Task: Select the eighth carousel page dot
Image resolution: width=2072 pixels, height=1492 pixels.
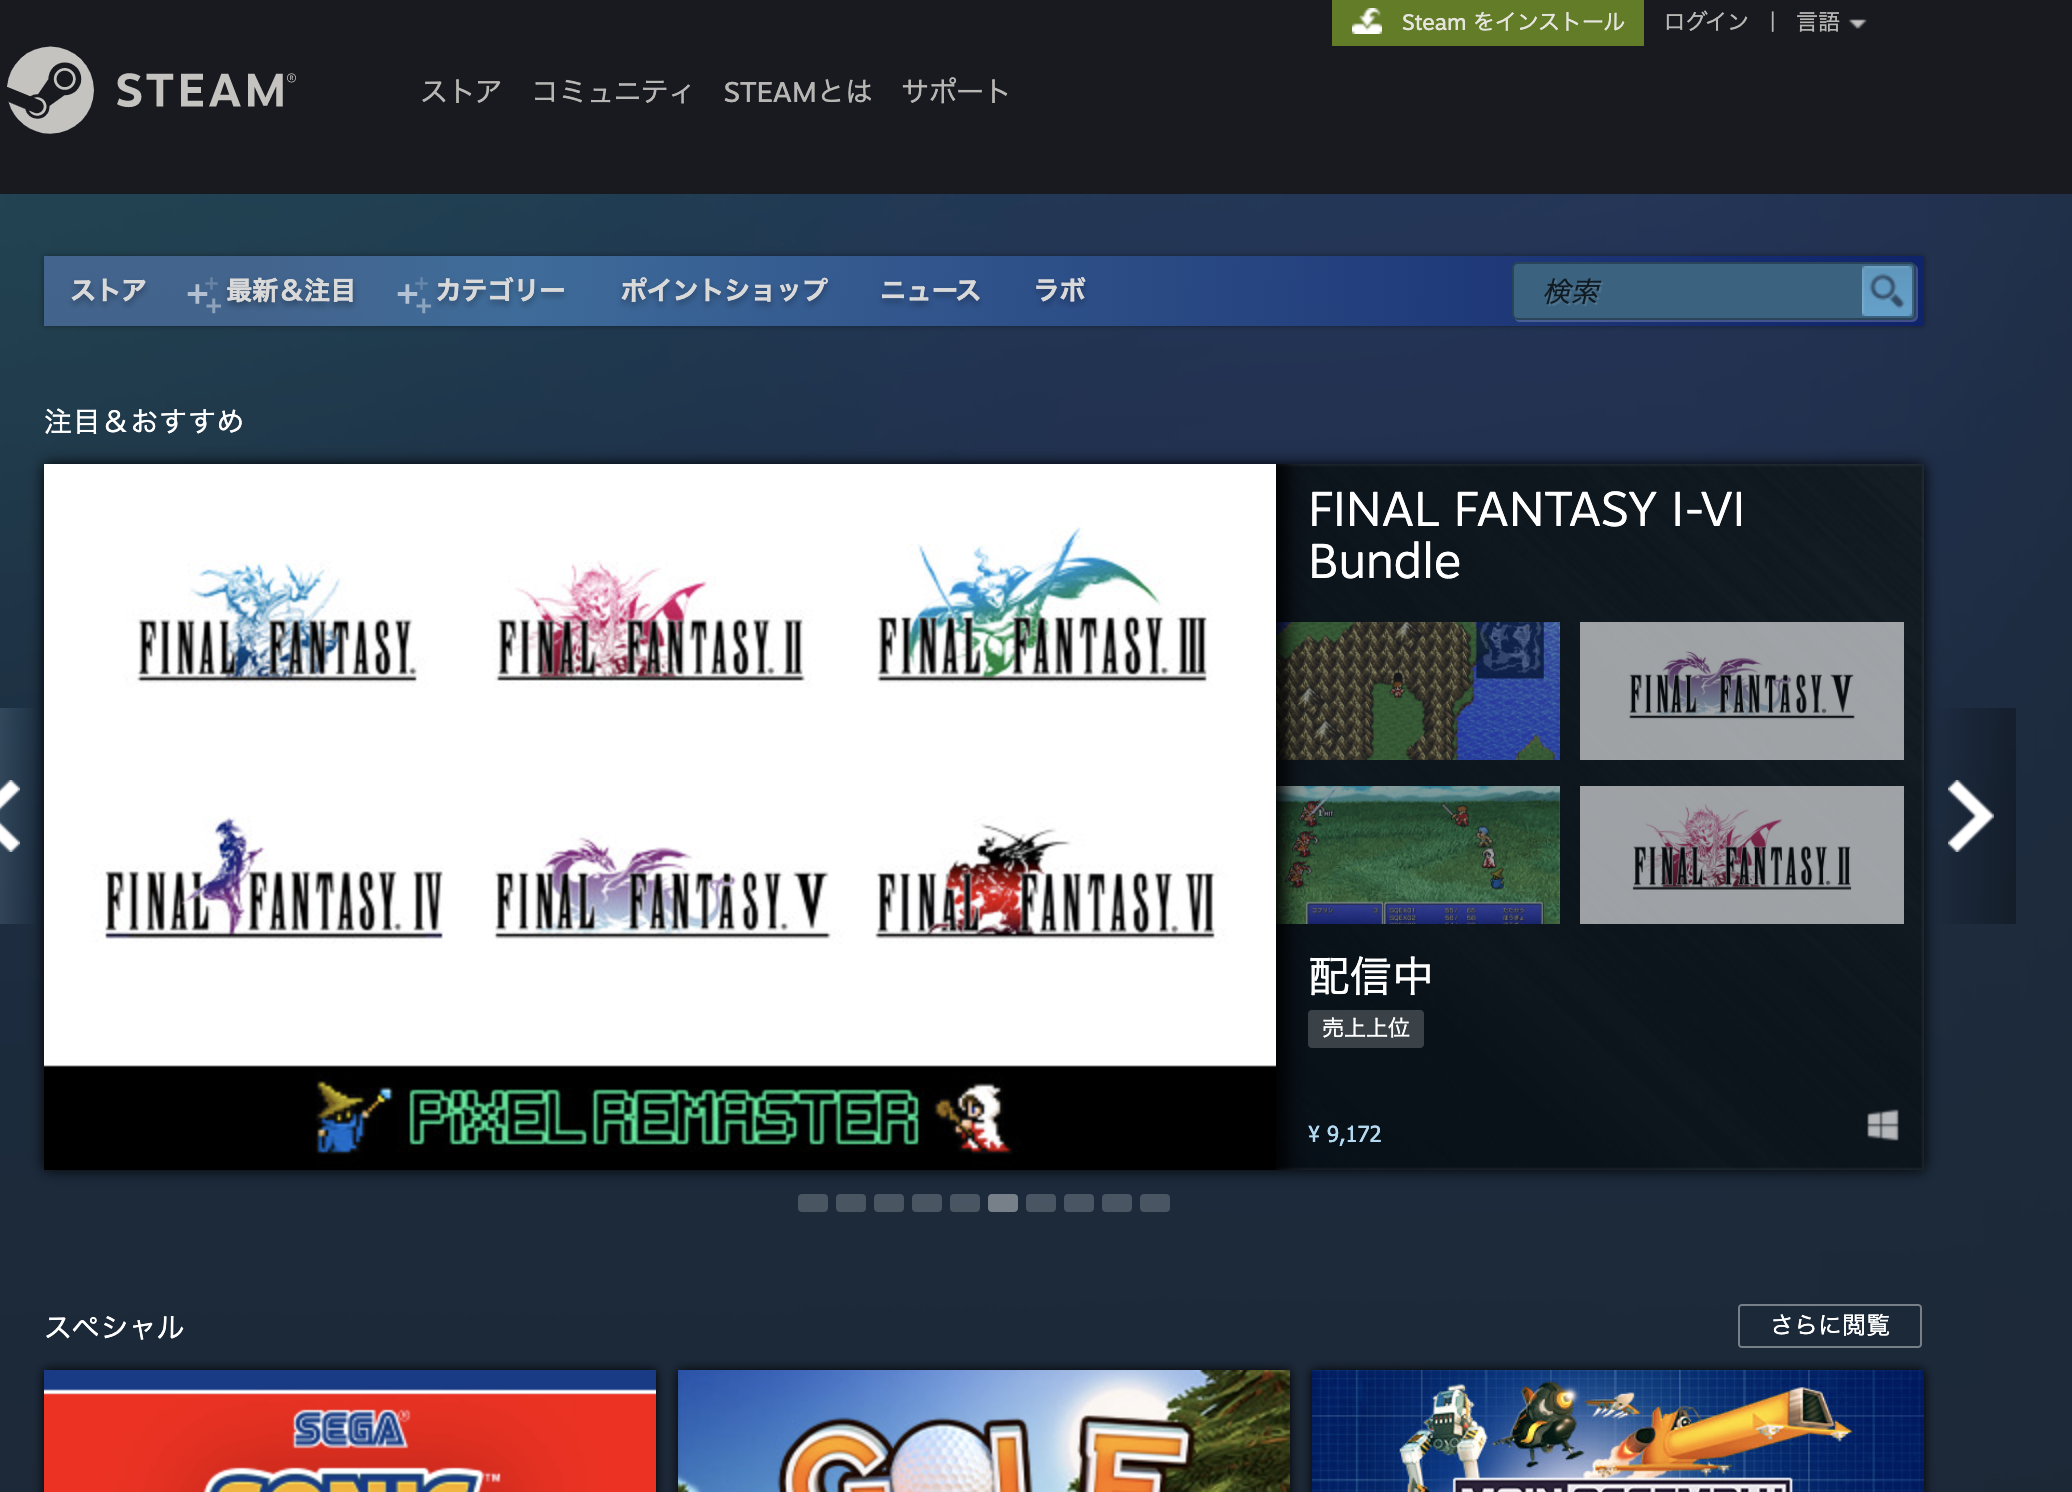Action: coord(1079,1203)
